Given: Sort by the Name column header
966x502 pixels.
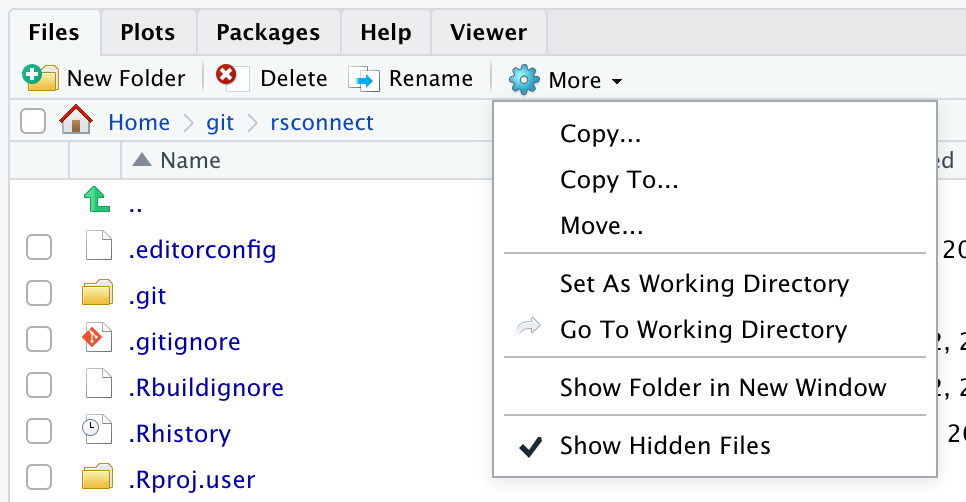Looking at the screenshot, I should [x=189, y=160].
